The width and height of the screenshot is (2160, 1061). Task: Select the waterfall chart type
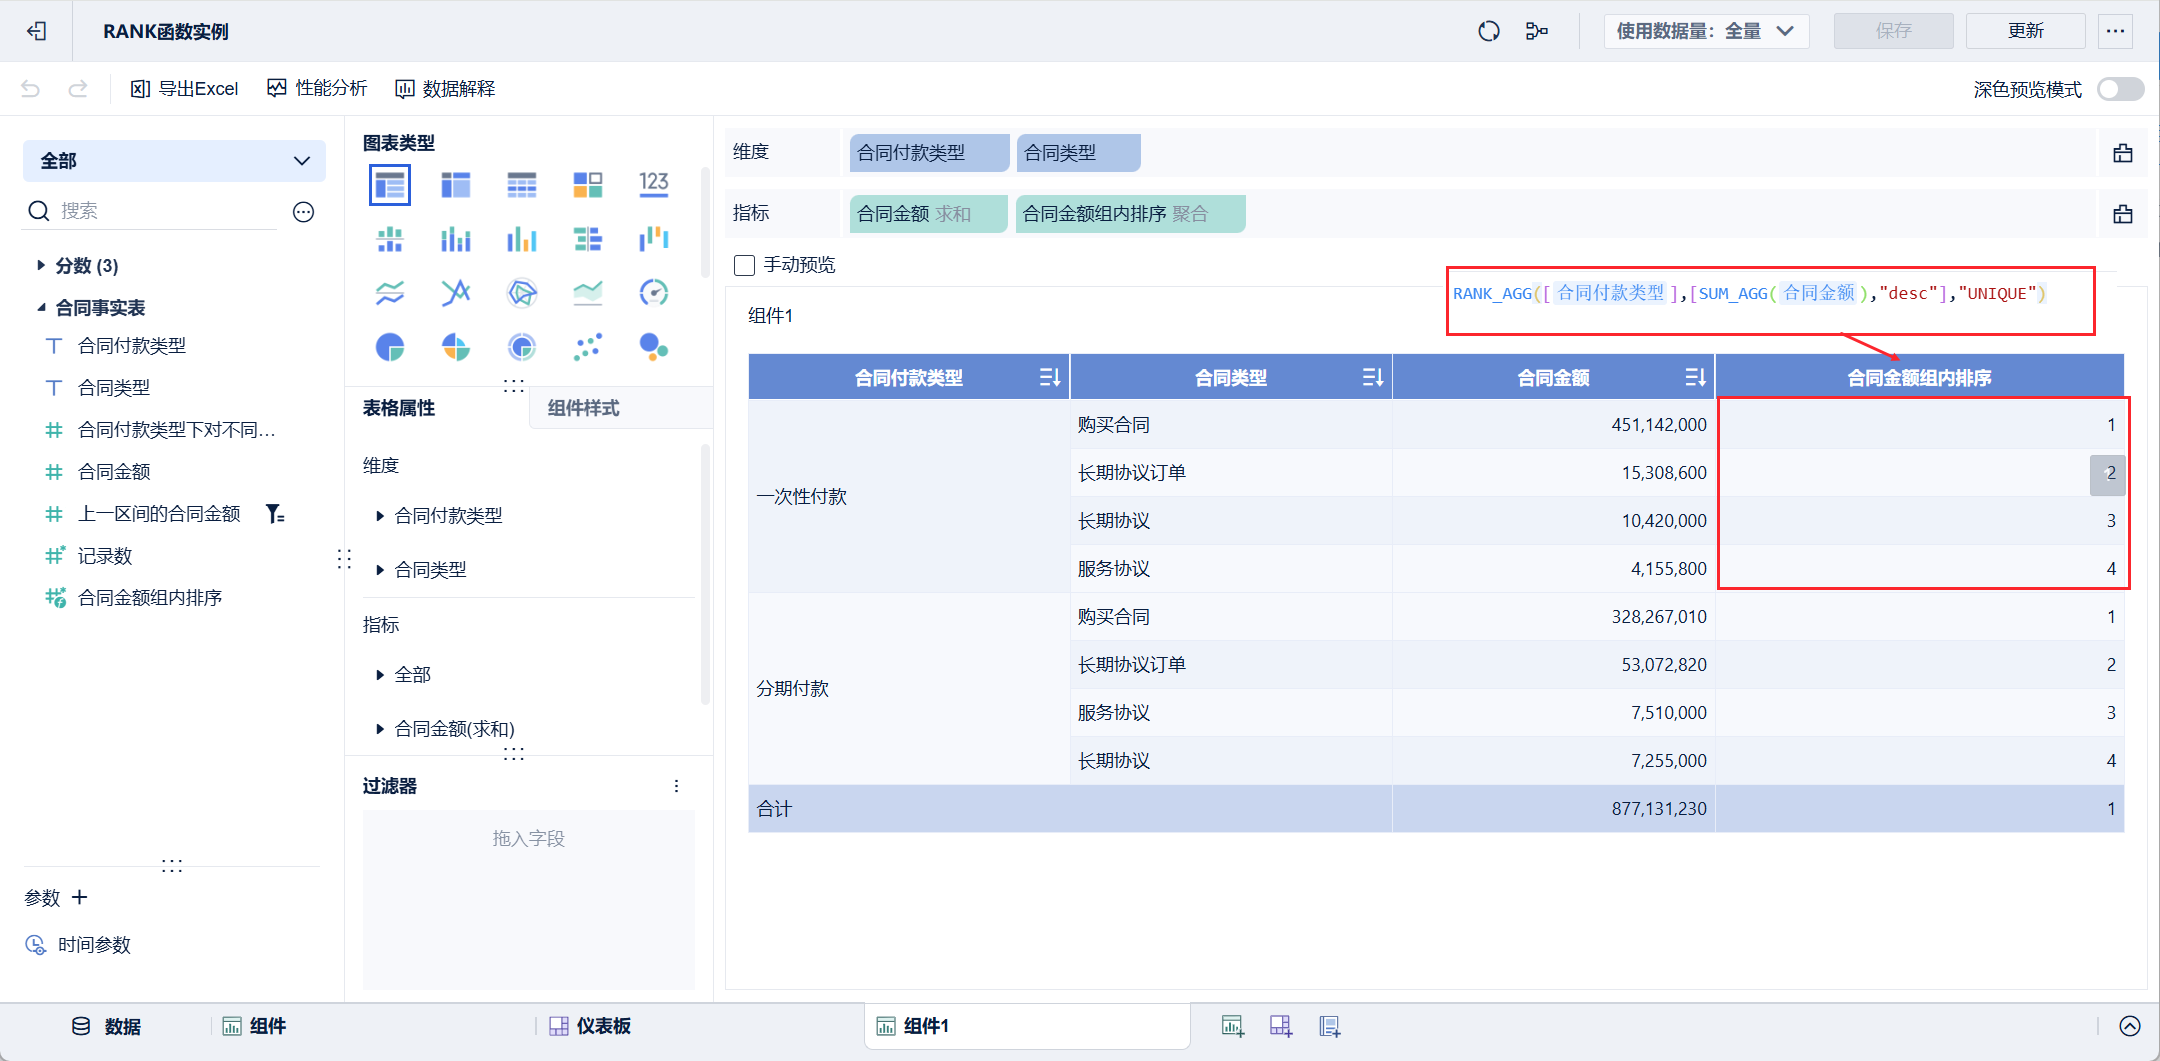click(654, 239)
